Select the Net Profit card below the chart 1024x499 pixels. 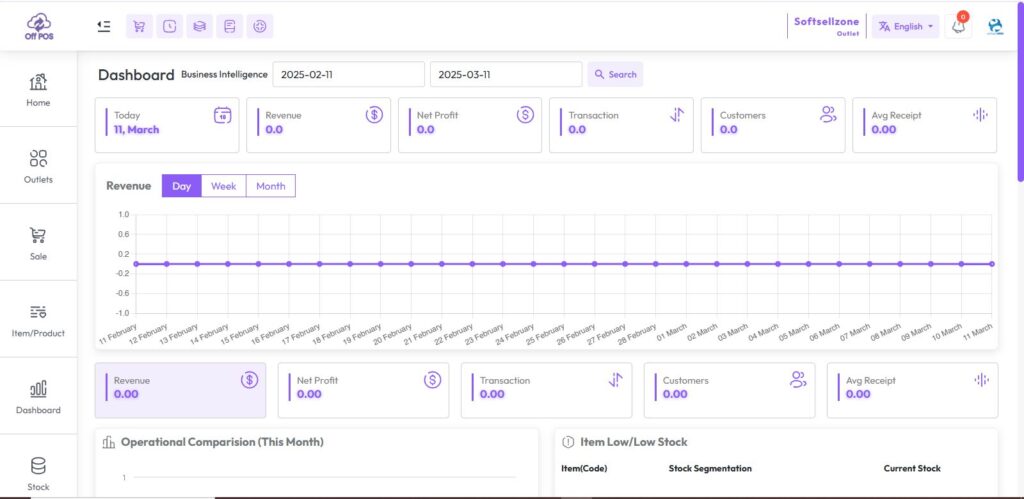click(x=363, y=389)
